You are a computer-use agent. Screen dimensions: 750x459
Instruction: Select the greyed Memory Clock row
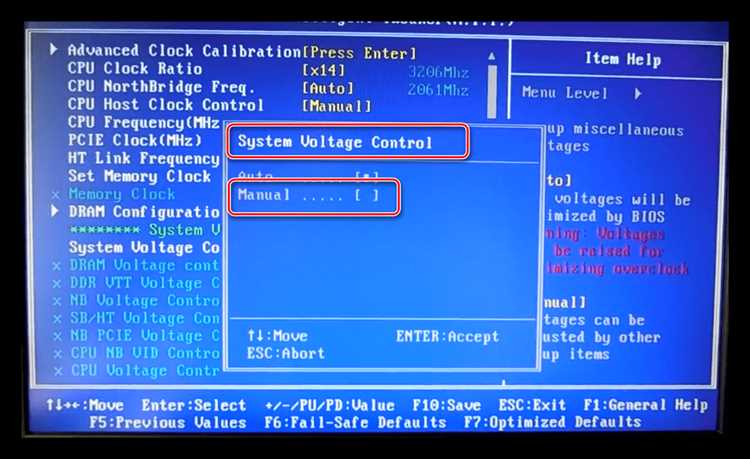coord(122,194)
